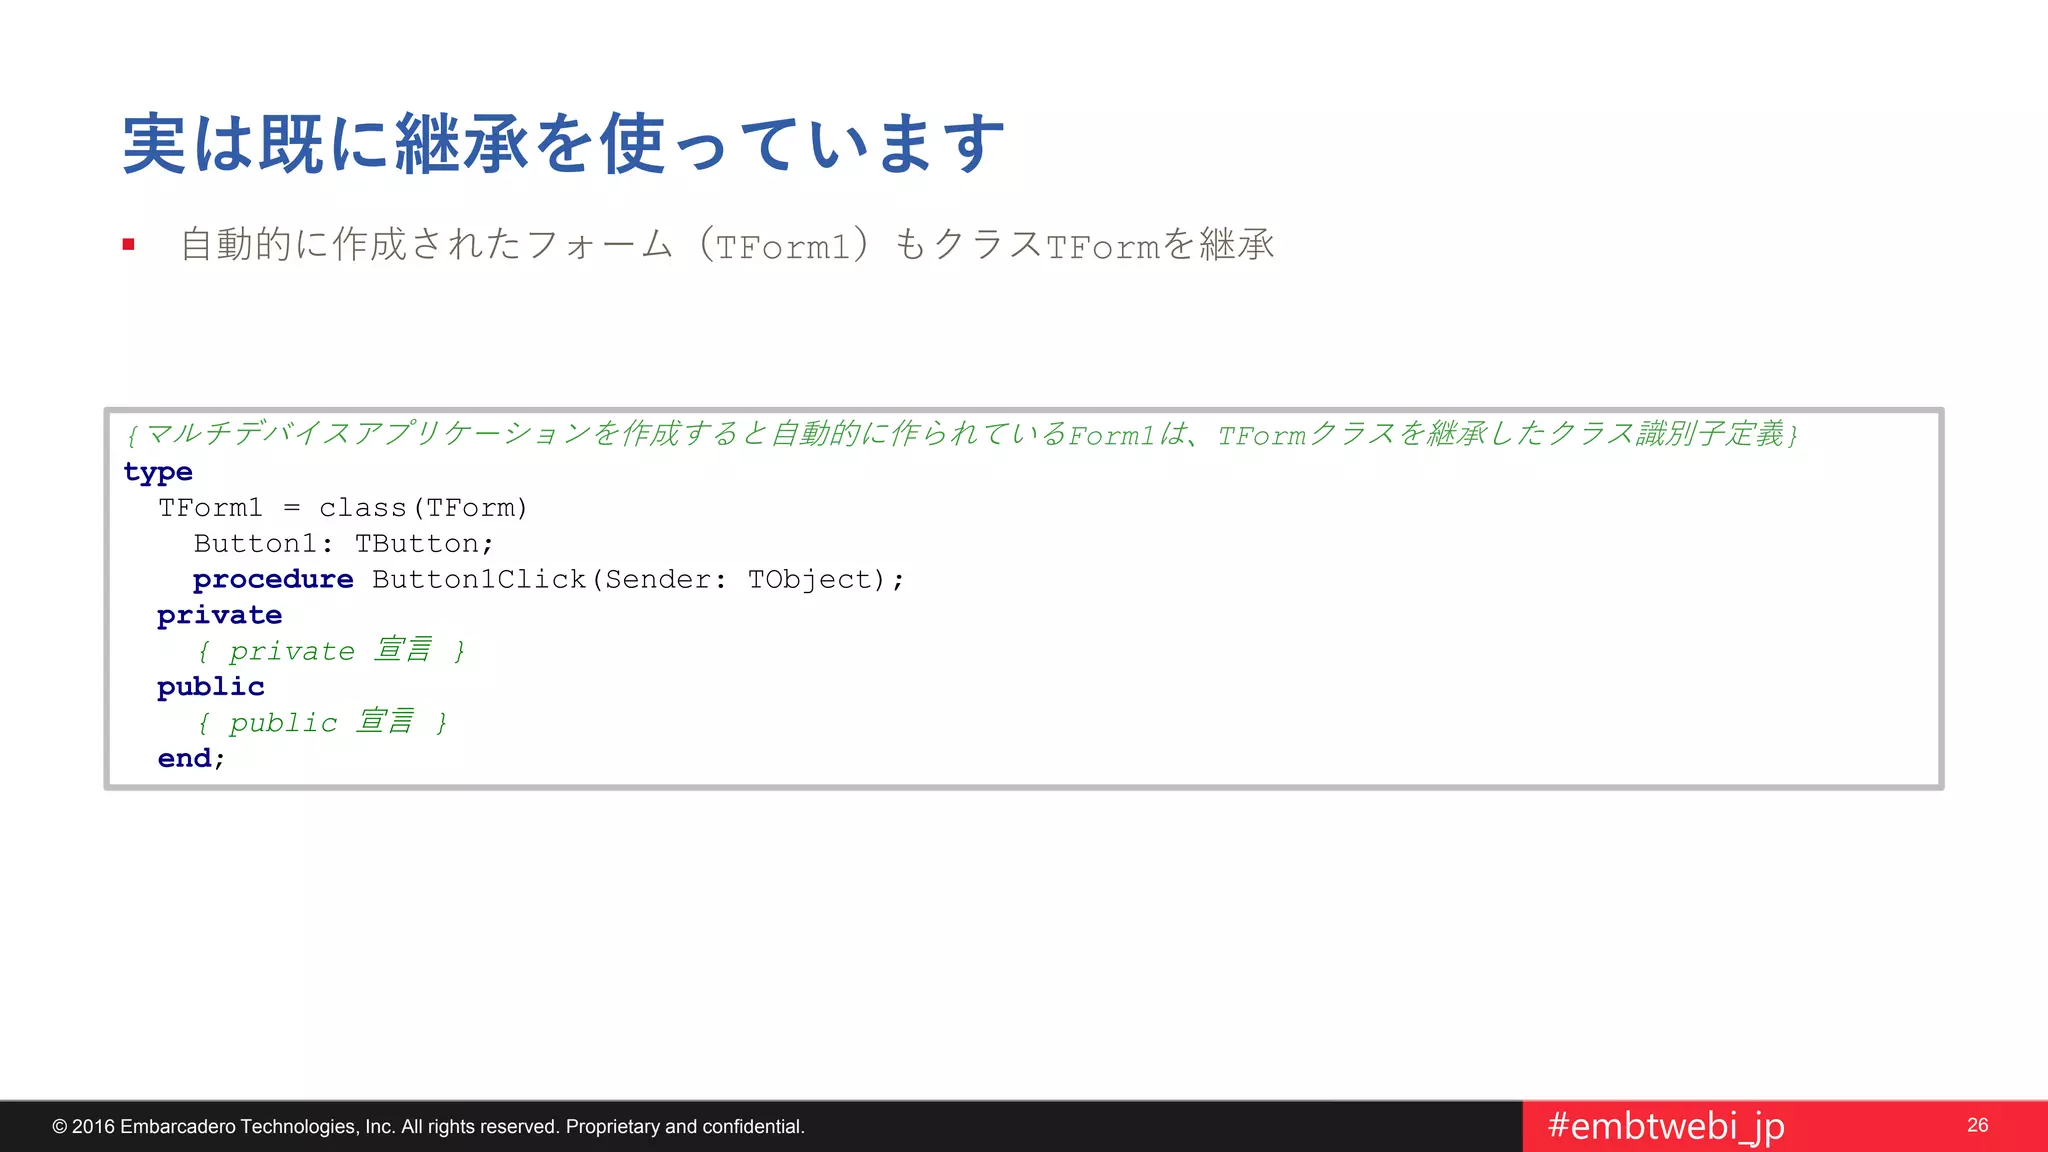Click the 'TForm1 = class(TForm)' line
Image resolution: width=2048 pixels, height=1152 pixels.
(342, 508)
